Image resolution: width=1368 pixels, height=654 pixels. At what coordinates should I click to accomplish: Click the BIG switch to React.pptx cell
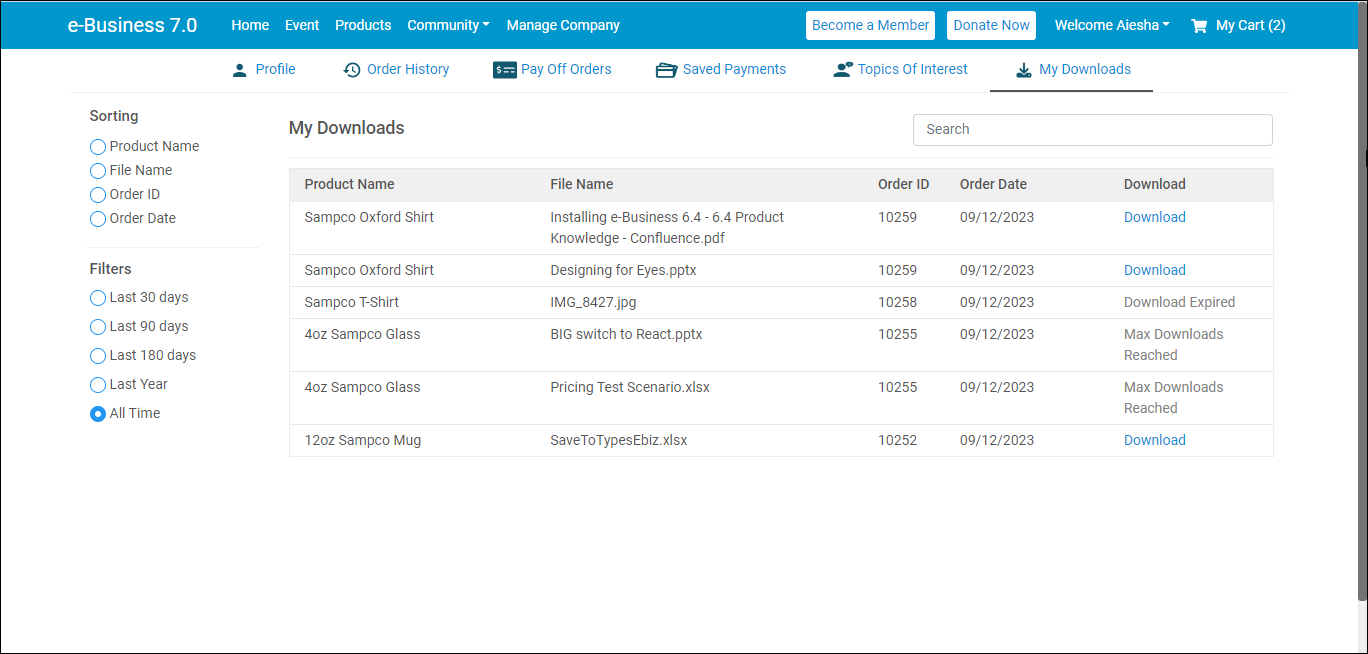[x=626, y=334]
